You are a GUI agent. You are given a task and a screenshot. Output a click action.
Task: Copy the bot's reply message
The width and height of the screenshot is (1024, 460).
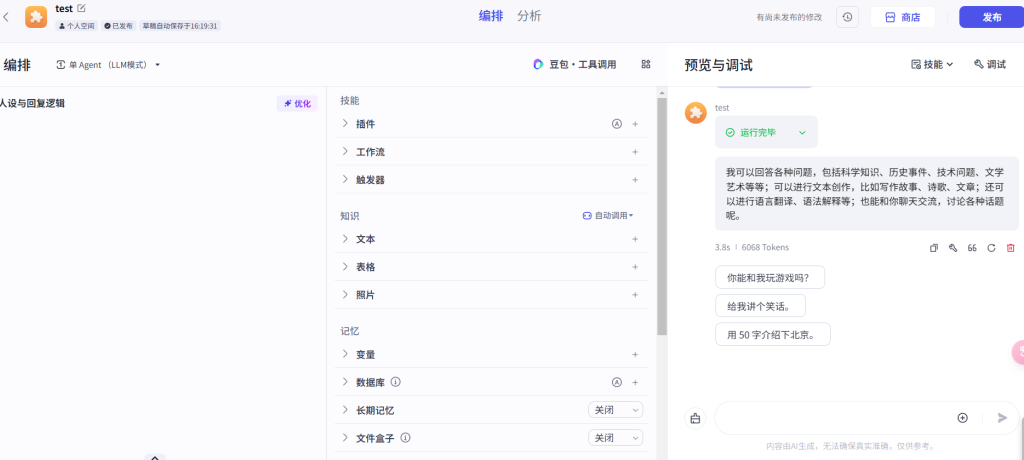pyautogui.click(x=934, y=248)
